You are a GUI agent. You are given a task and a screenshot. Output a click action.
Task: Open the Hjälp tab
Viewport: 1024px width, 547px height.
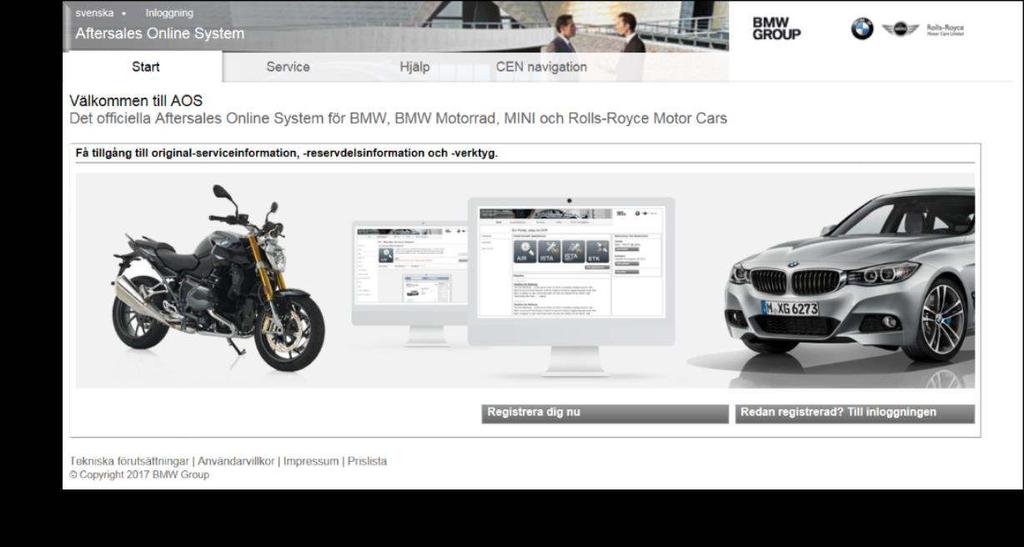click(415, 67)
